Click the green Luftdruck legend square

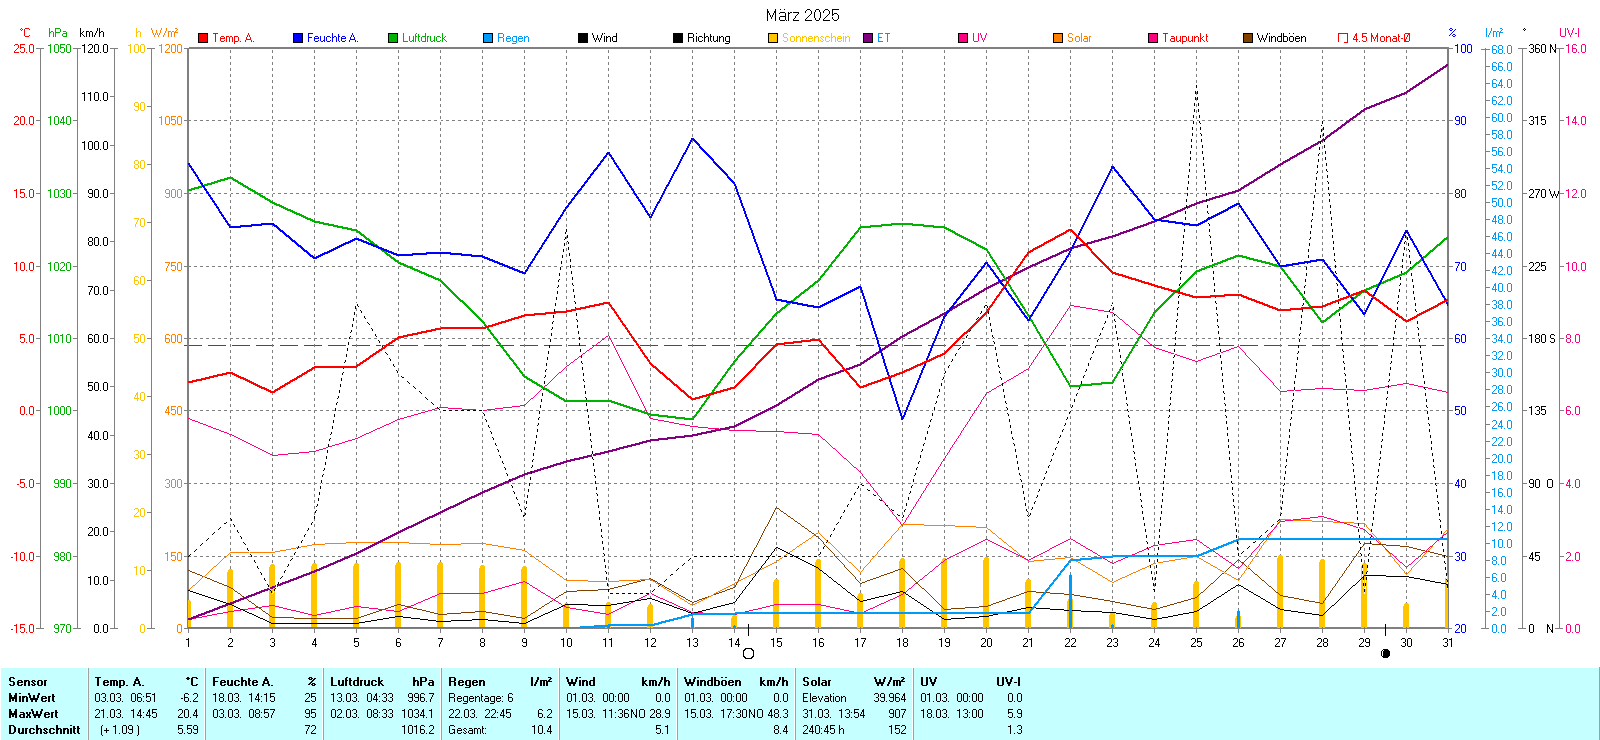click(x=393, y=38)
